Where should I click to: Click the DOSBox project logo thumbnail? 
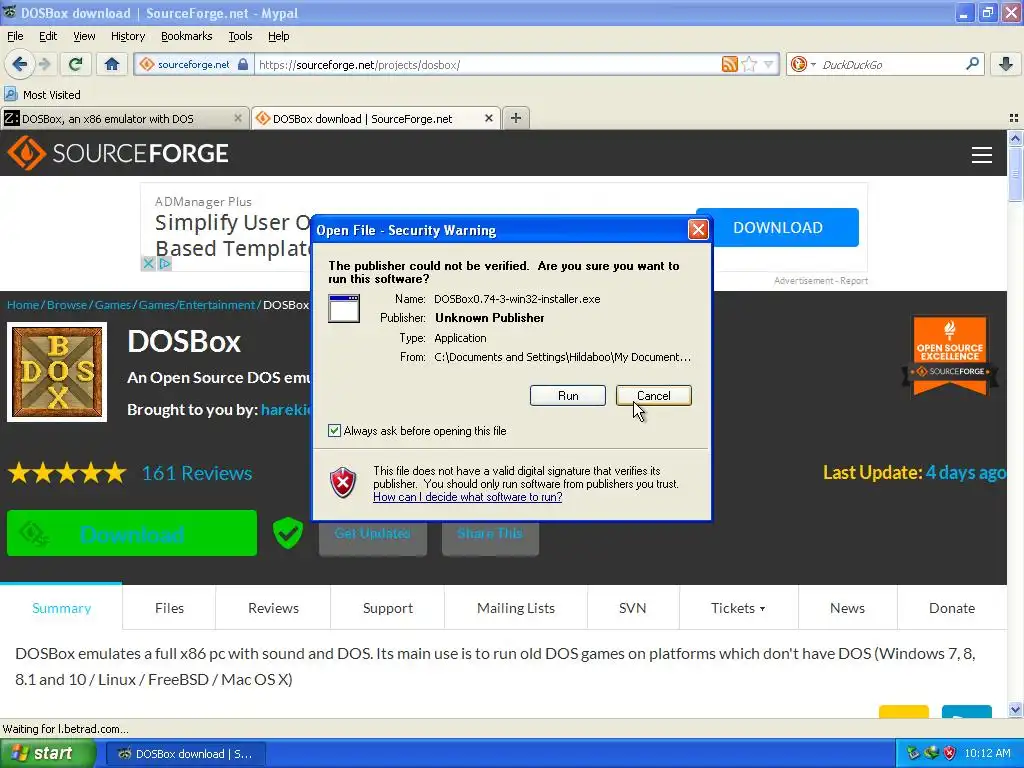(57, 372)
